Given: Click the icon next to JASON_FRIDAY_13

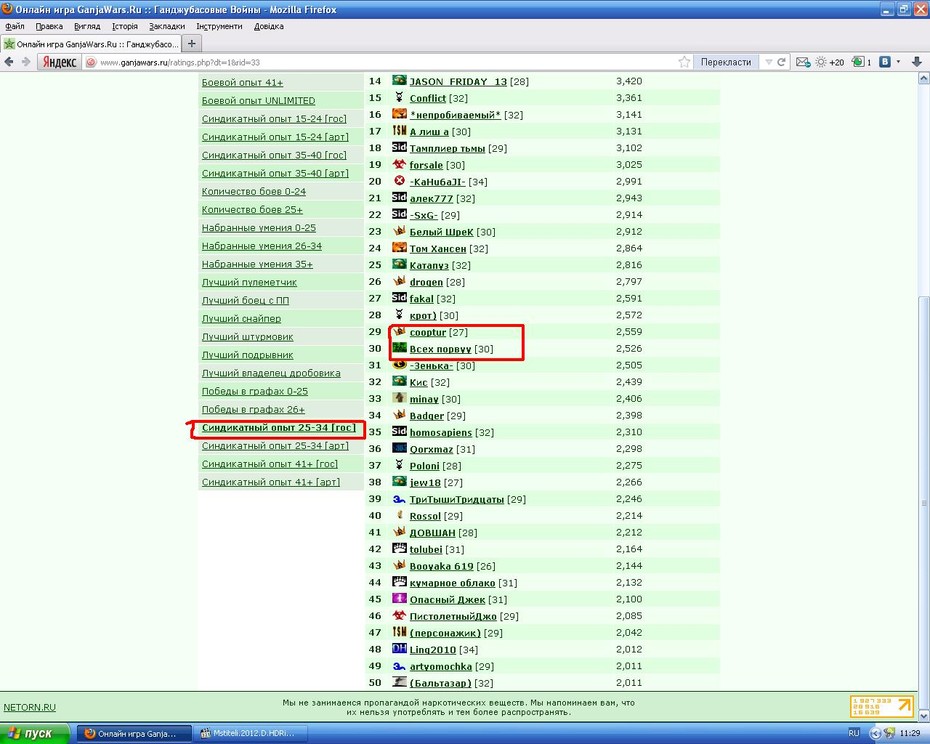Looking at the screenshot, I should (x=399, y=80).
